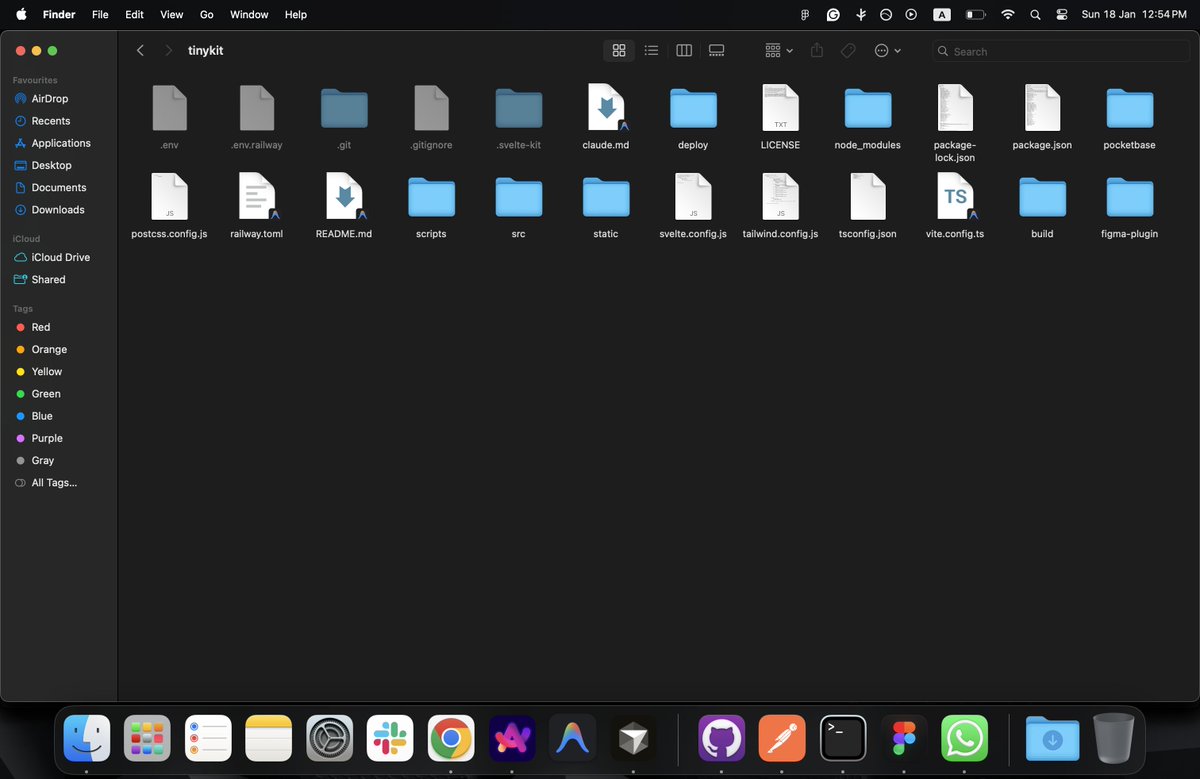Switch Finder to column view

[x=684, y=50]
